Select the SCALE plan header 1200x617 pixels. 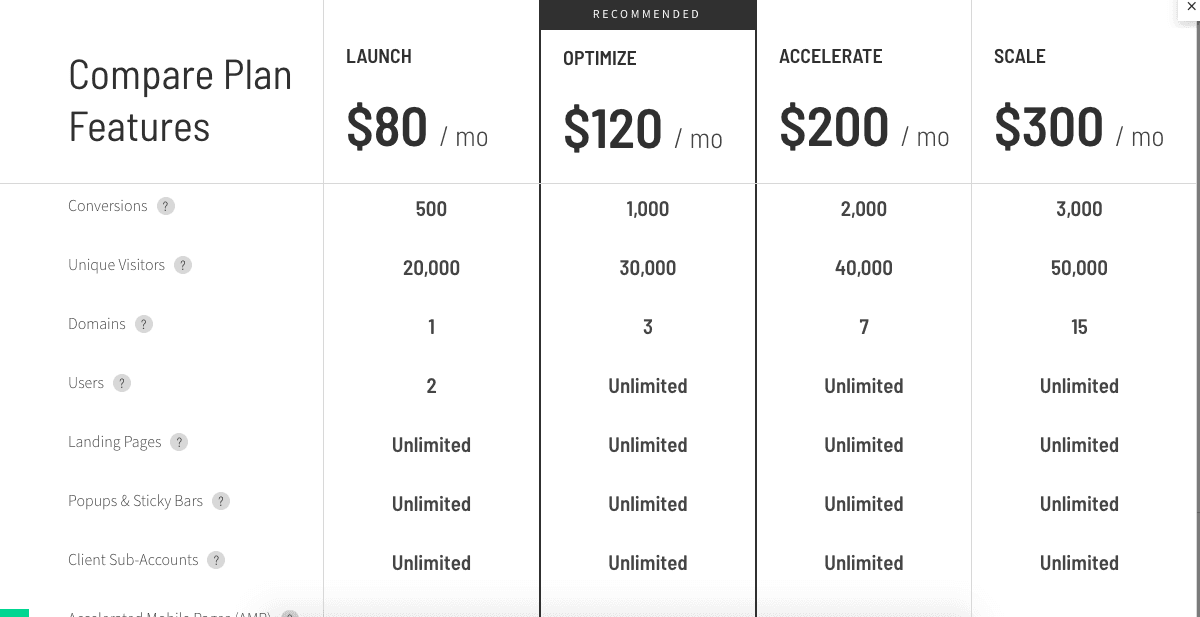point(1020,56)
